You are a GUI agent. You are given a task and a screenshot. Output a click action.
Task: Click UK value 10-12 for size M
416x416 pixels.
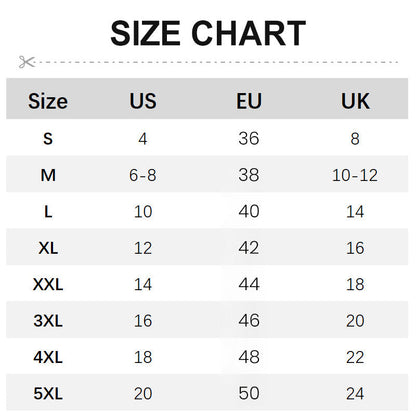coord(355,175)
